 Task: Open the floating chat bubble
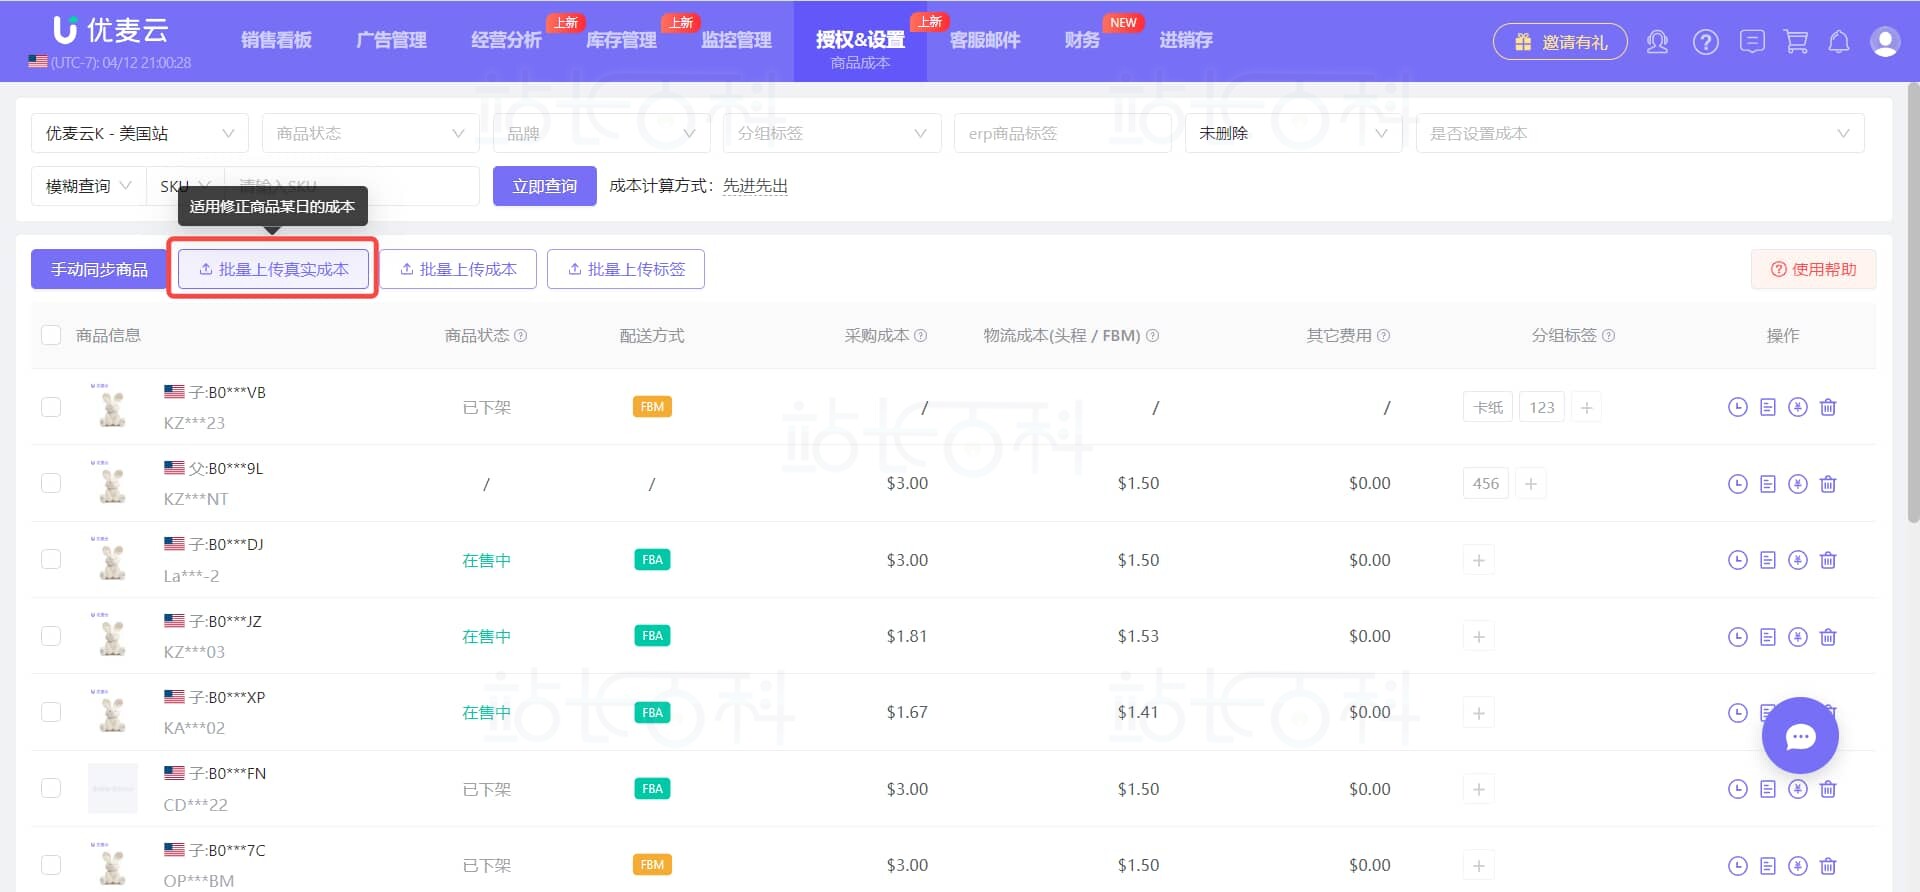[1800, 735]
